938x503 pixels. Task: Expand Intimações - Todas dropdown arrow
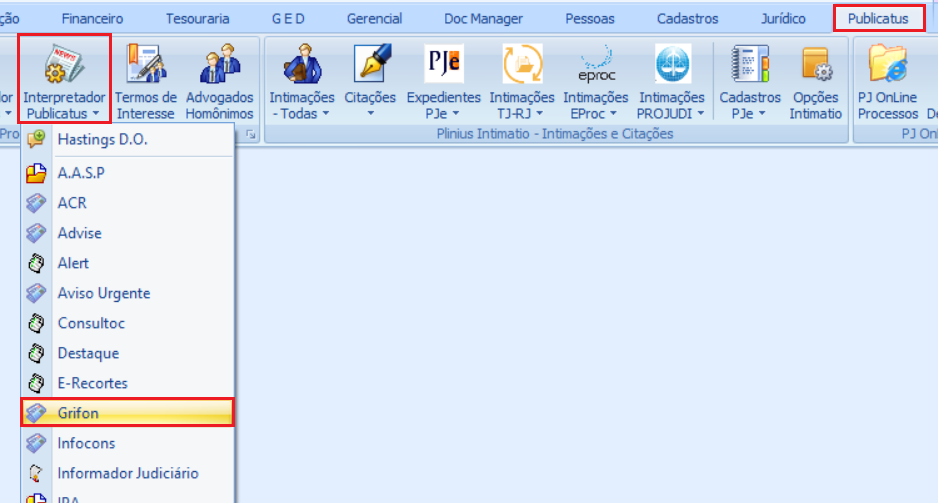(x=326, y=114)
